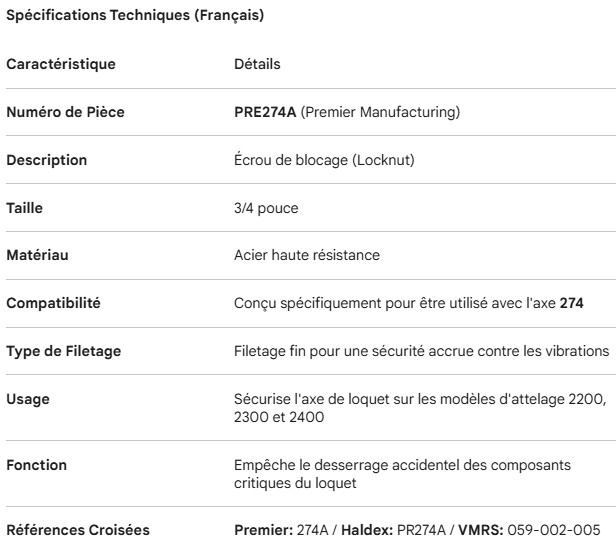Select the "Type de Filetage" row label
Screen dimensions: 616x552
click(x=63, y=352)
